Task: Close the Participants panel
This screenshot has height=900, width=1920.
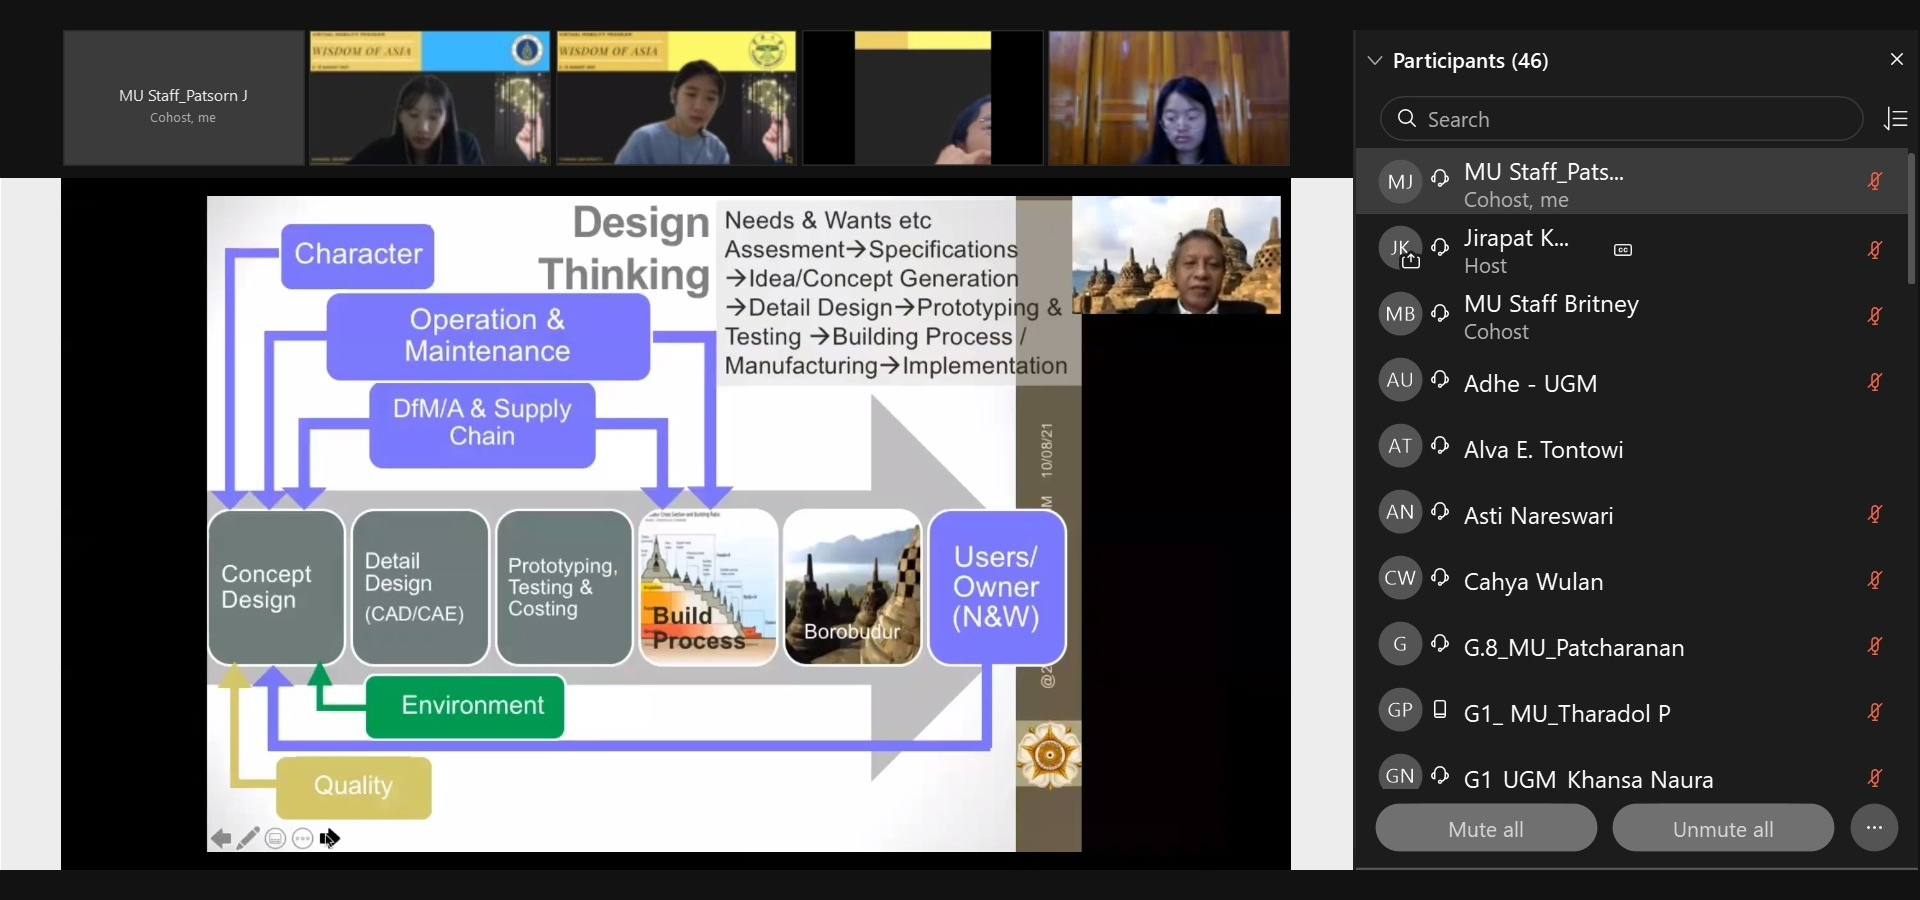Action: coord(1896,60)
